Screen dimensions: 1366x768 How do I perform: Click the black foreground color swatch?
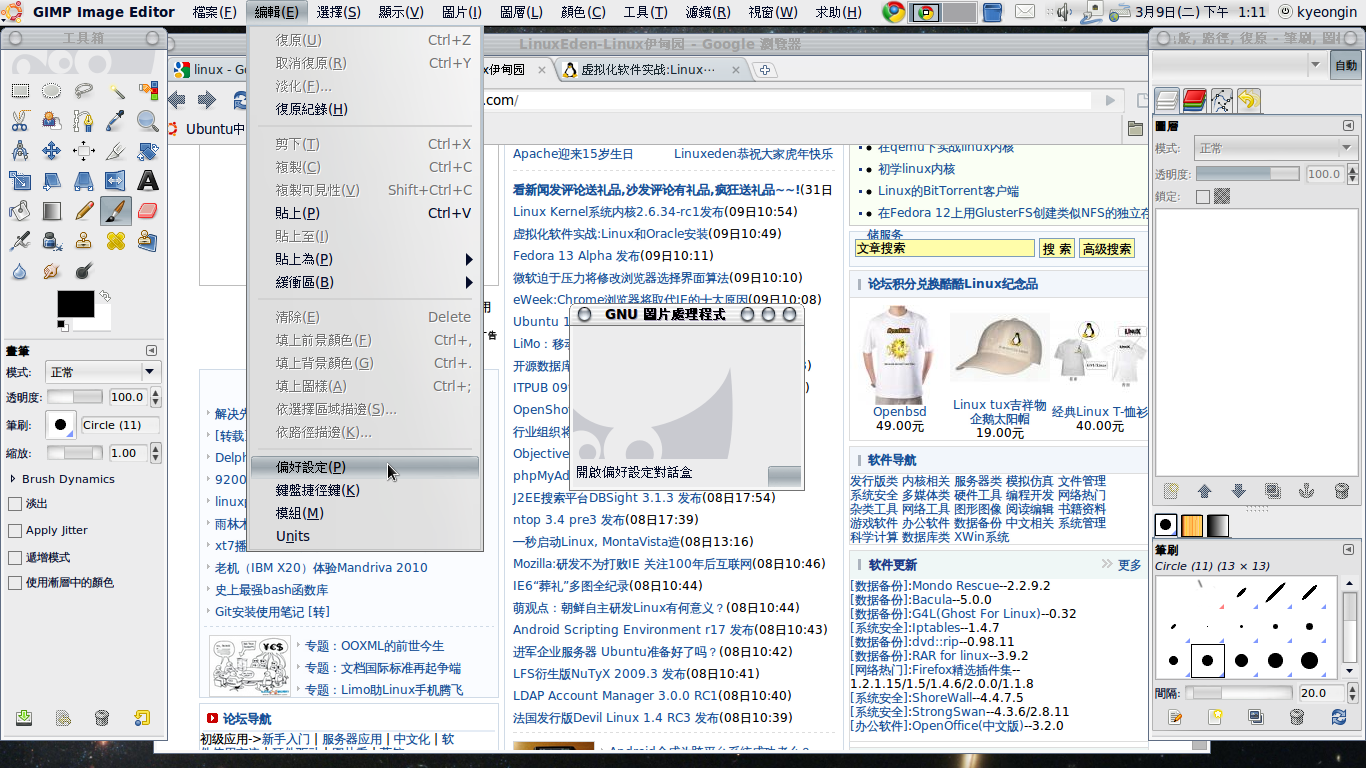pyautogui.click(x=75, y=304)
